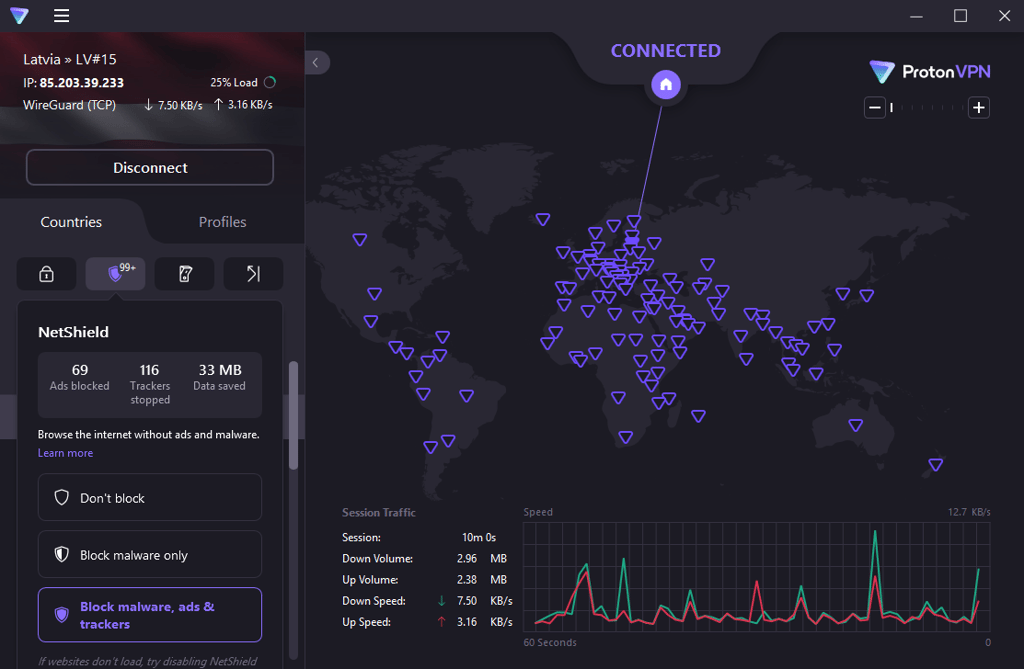This screenshot has width=1024, height=669.
Task: Click the map zoom slider track
Action: [x=927, y=108]
